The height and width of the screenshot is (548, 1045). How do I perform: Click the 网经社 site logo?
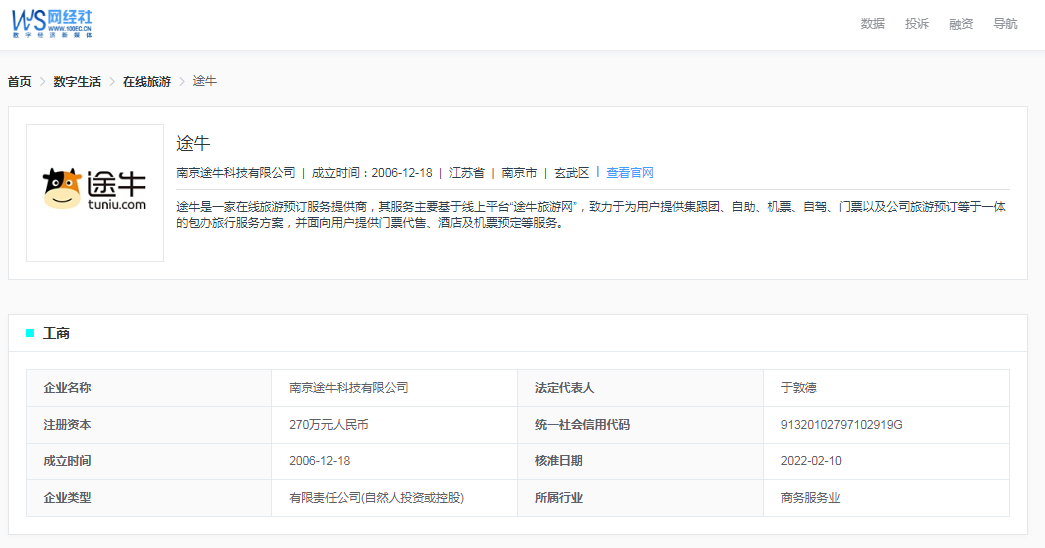point(52,22)
